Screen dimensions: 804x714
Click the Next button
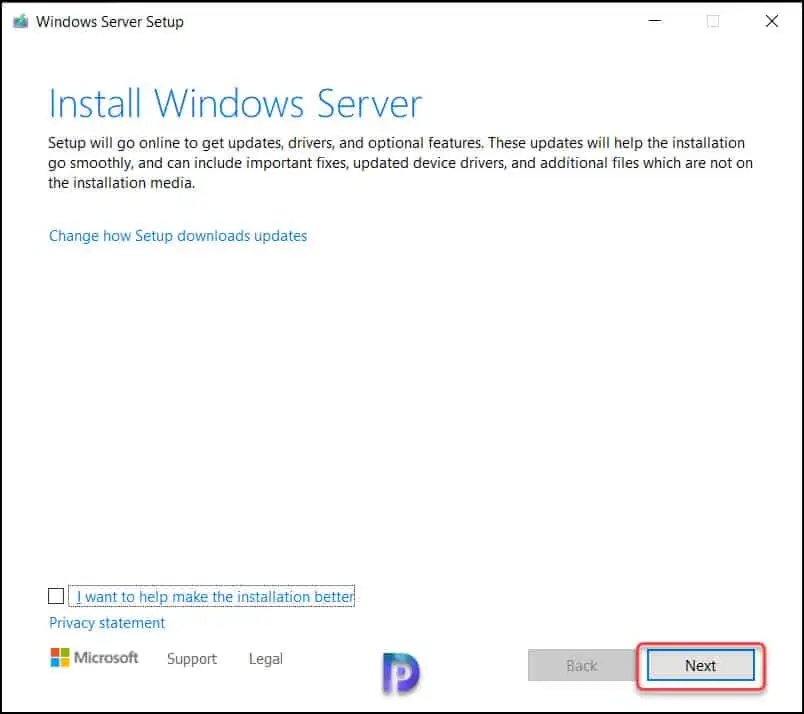700,665
